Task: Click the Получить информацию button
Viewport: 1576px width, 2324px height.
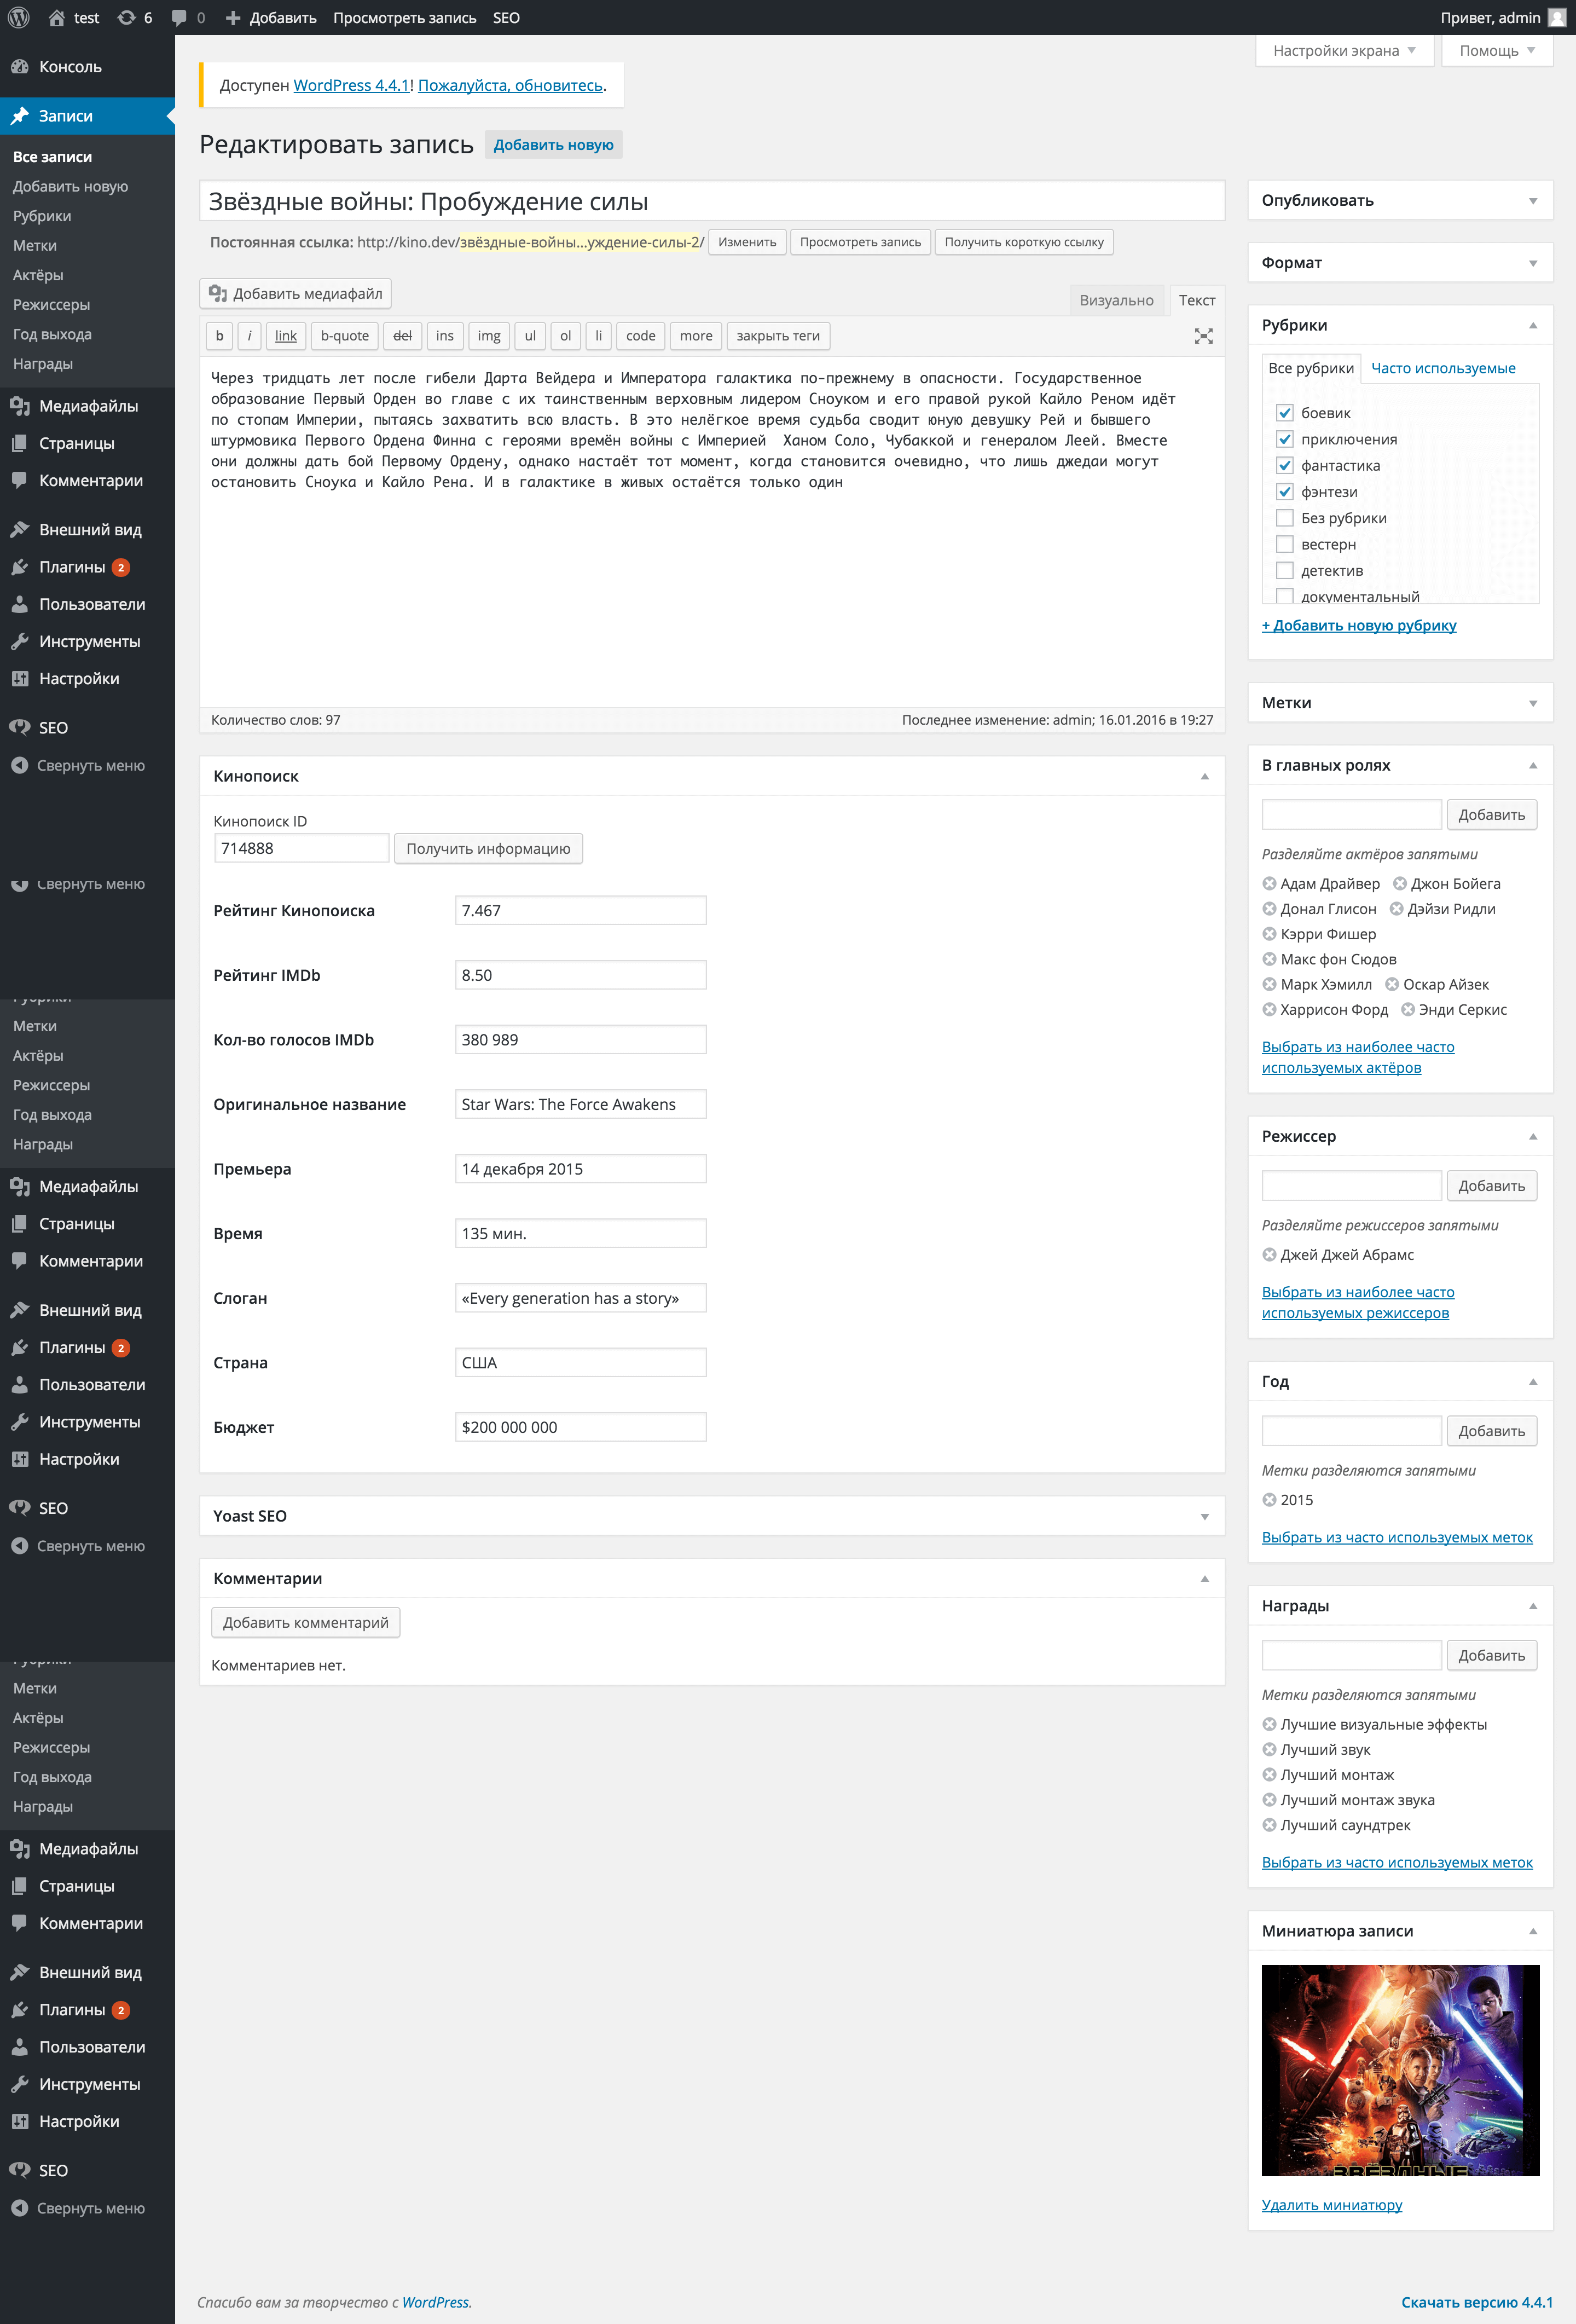Action: click(x=488, y=849)
